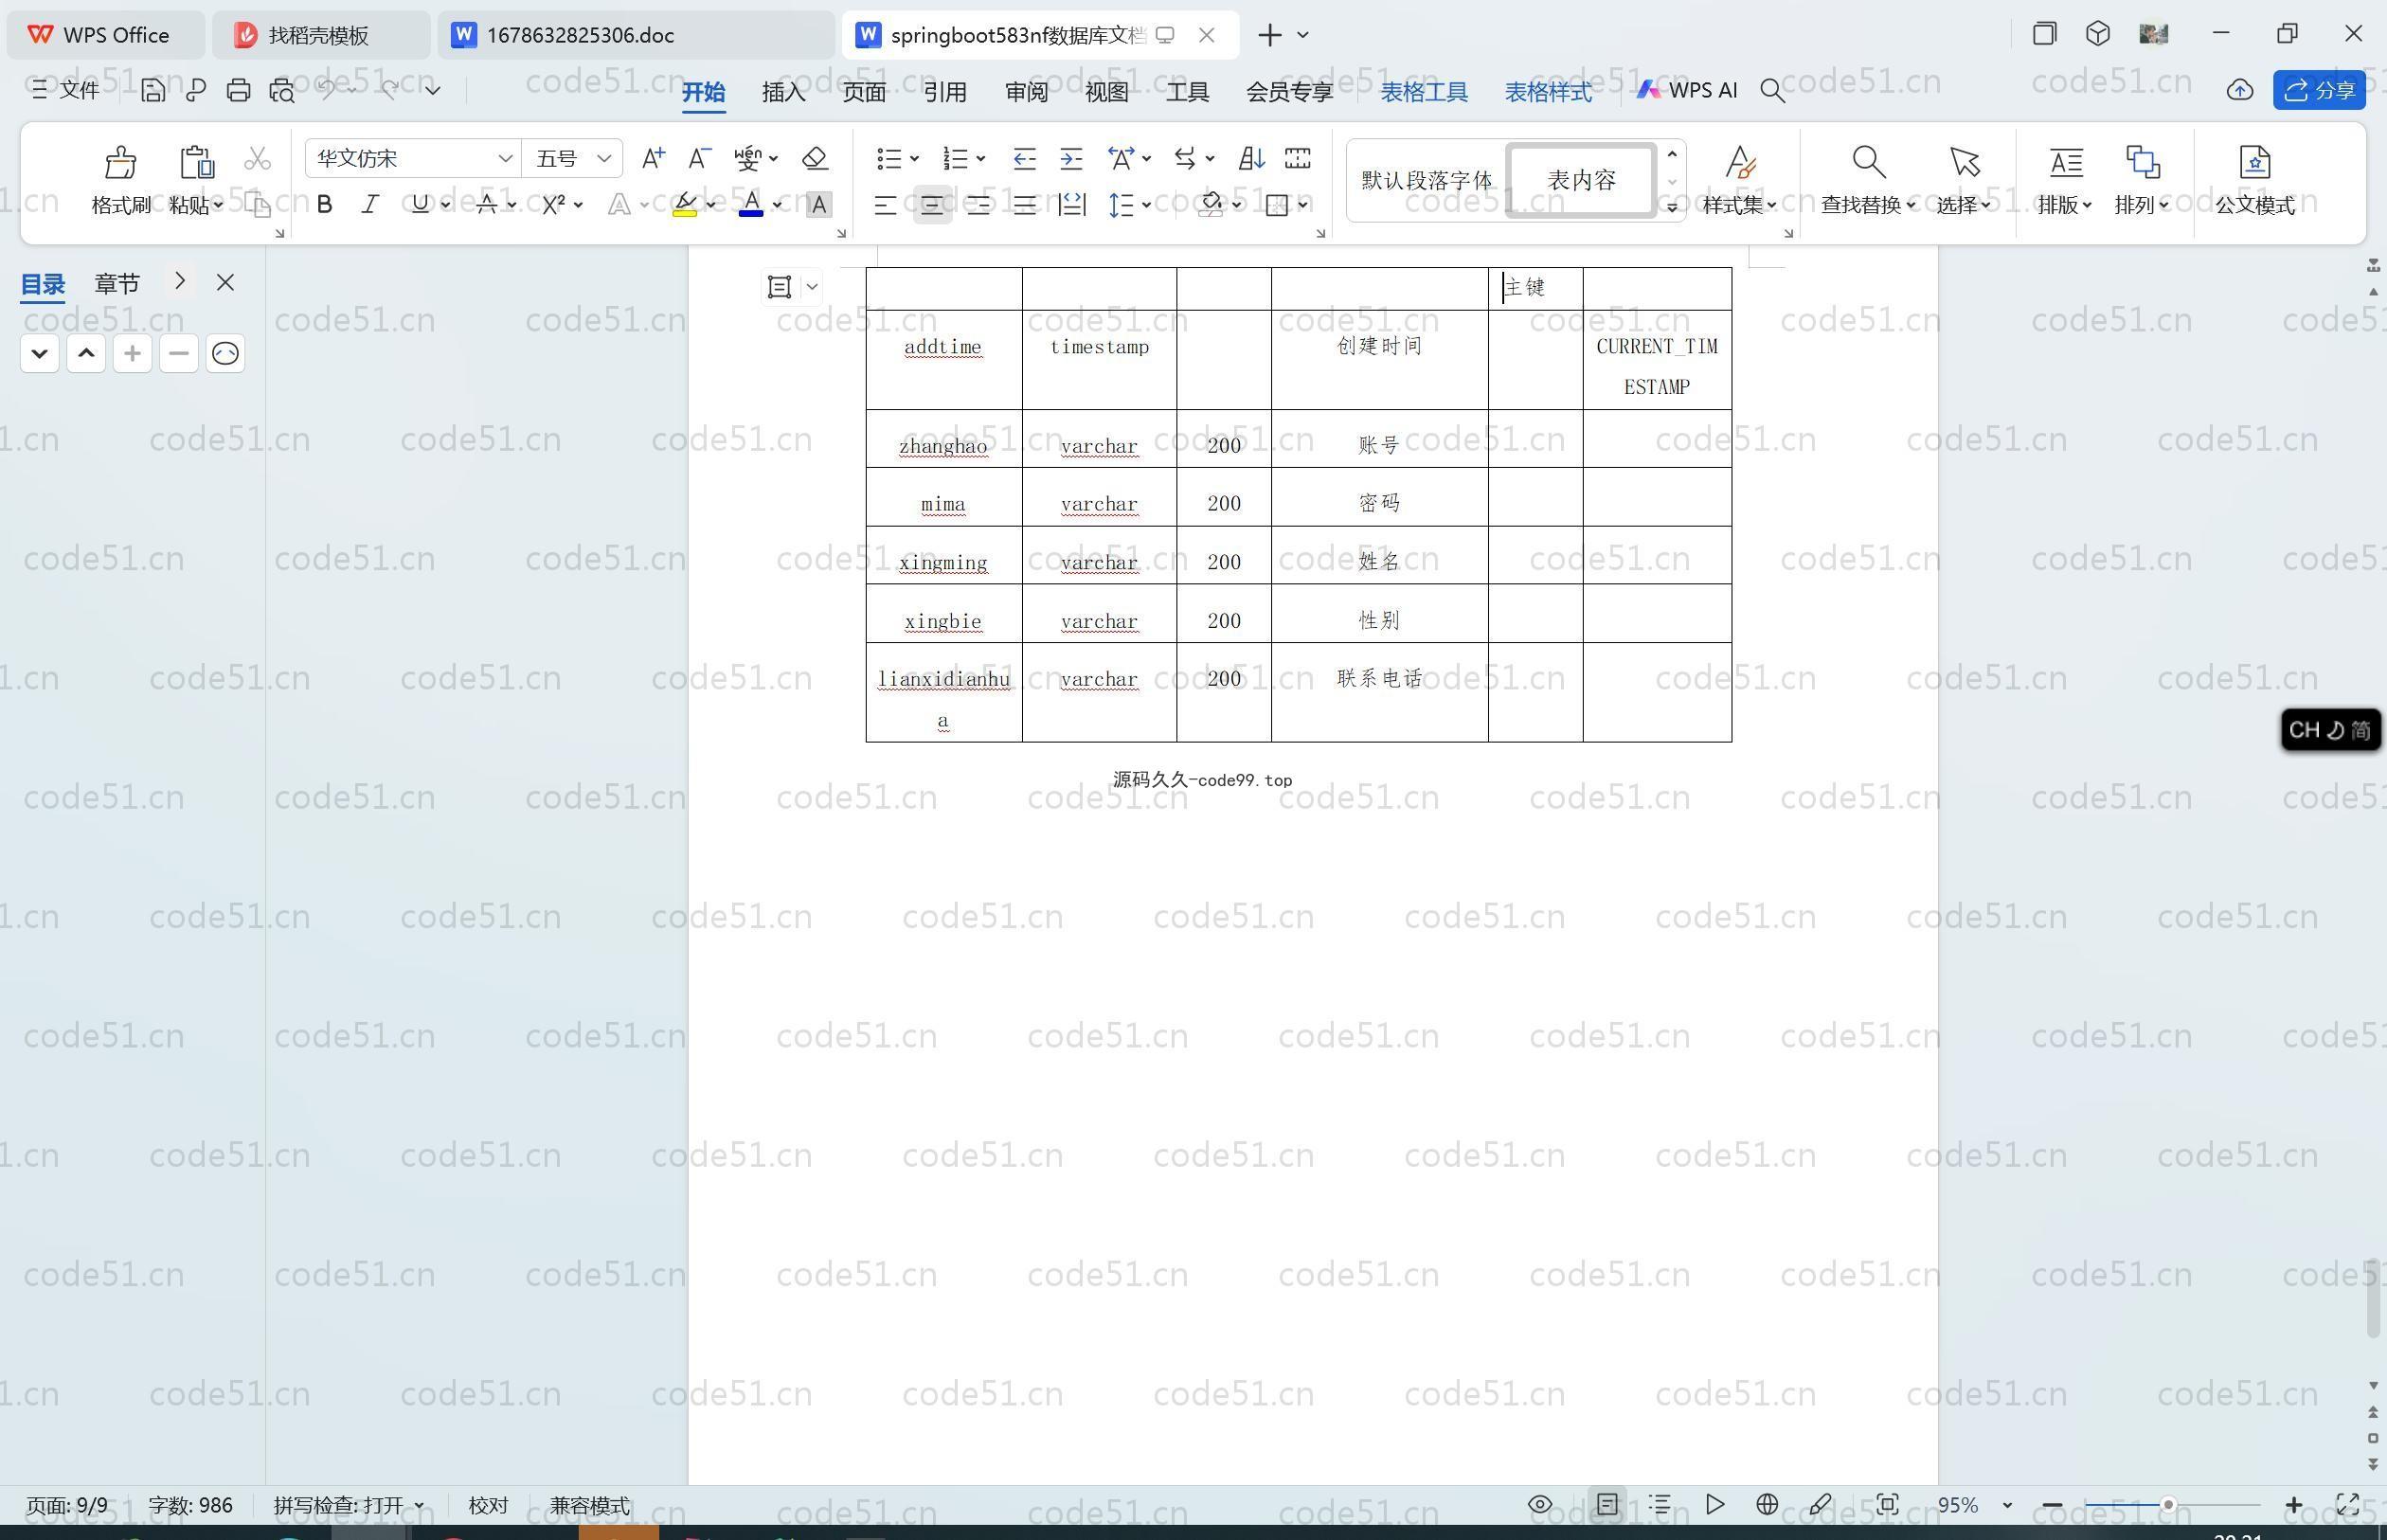Toggle Underline formatting
This screenshot has width=2387, height=1540.
pyautogui.click(x=420, y=204)
